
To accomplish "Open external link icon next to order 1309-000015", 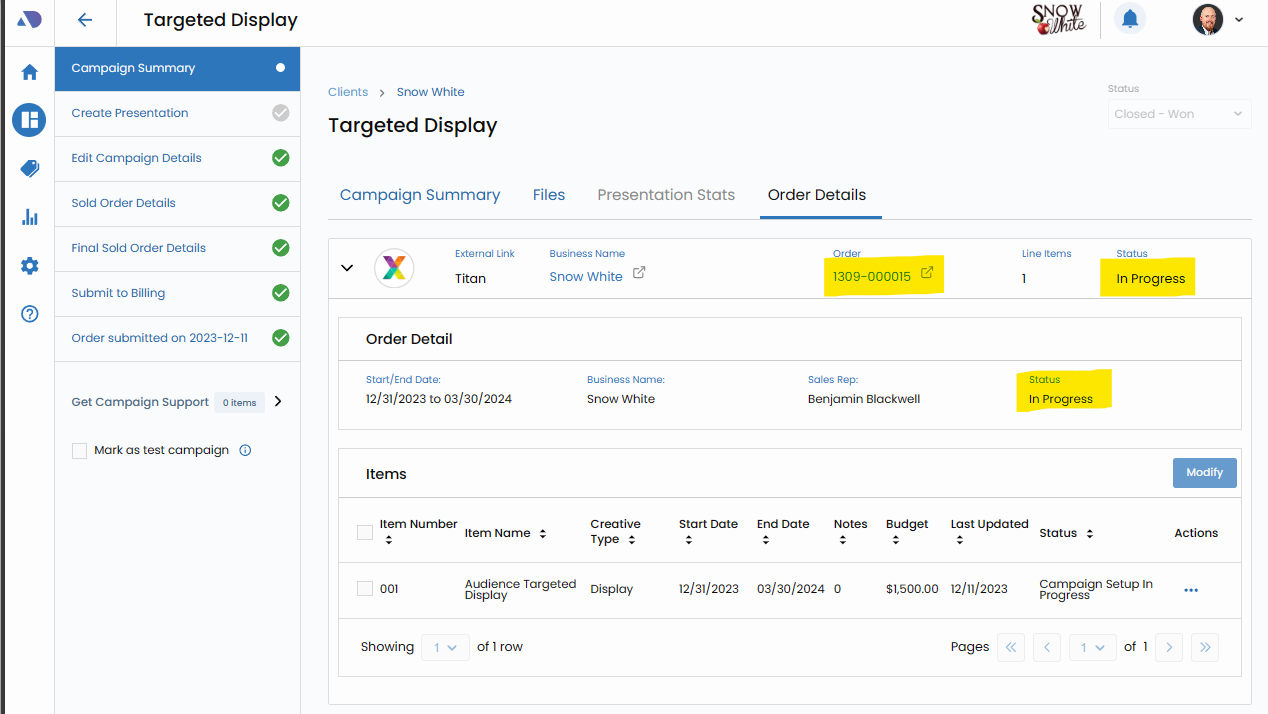I will point(927,273).
